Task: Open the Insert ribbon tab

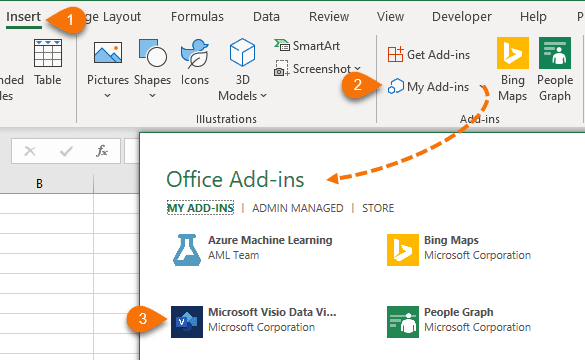Action: tap(24, 17)
